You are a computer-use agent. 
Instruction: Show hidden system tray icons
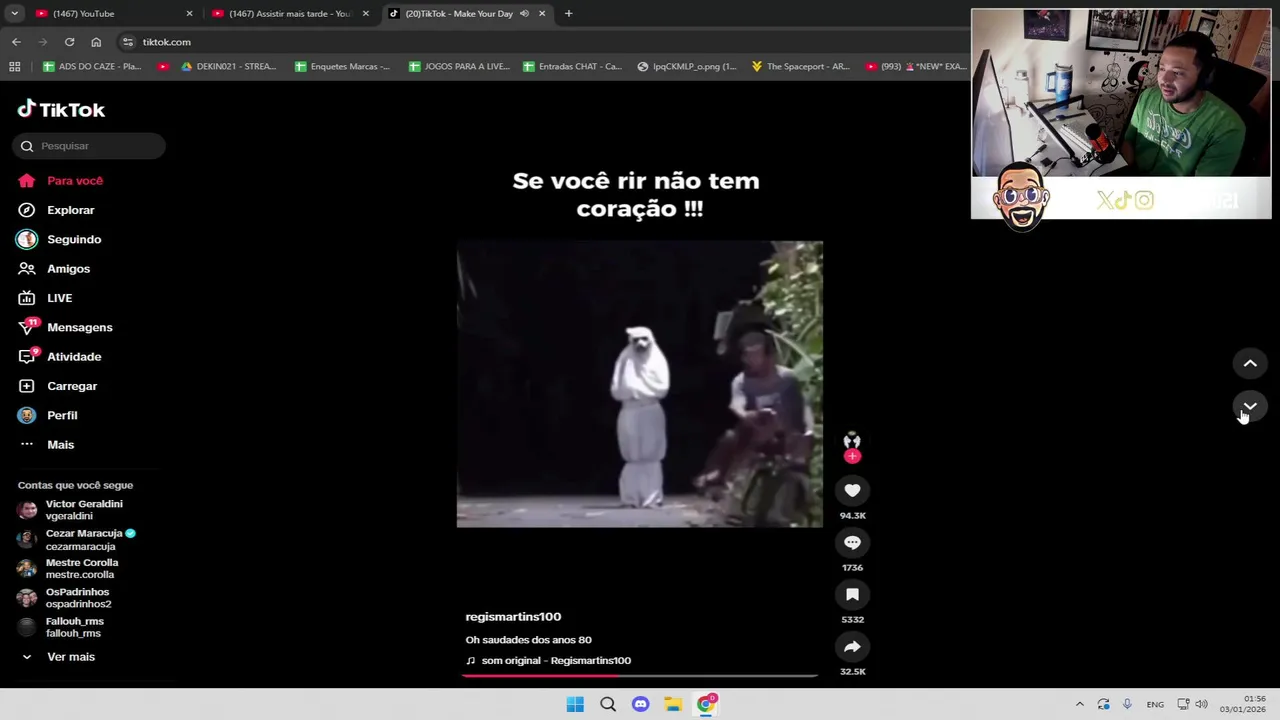click(1079, 705)
